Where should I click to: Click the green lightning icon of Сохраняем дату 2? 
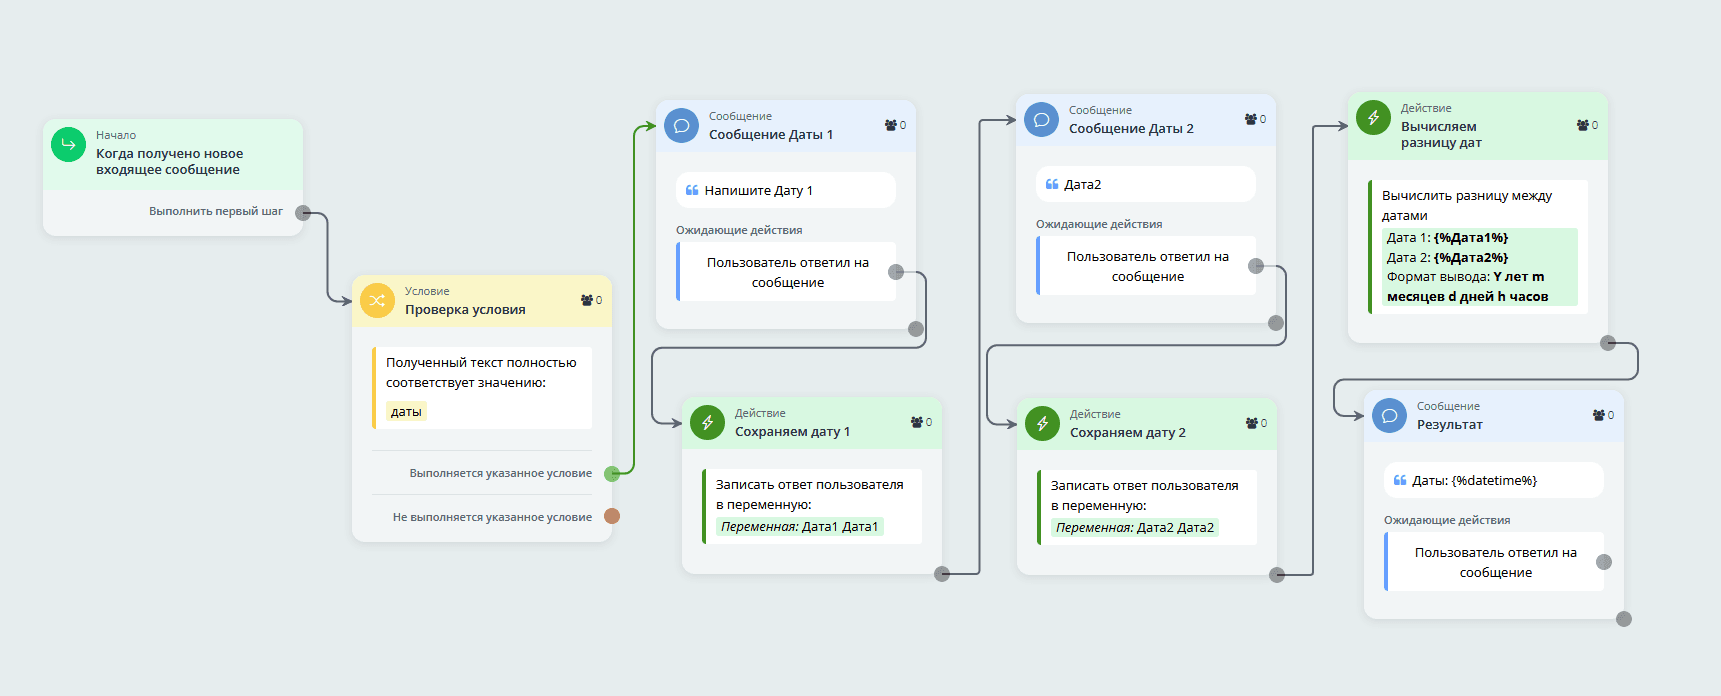[x=1042, y=423]
